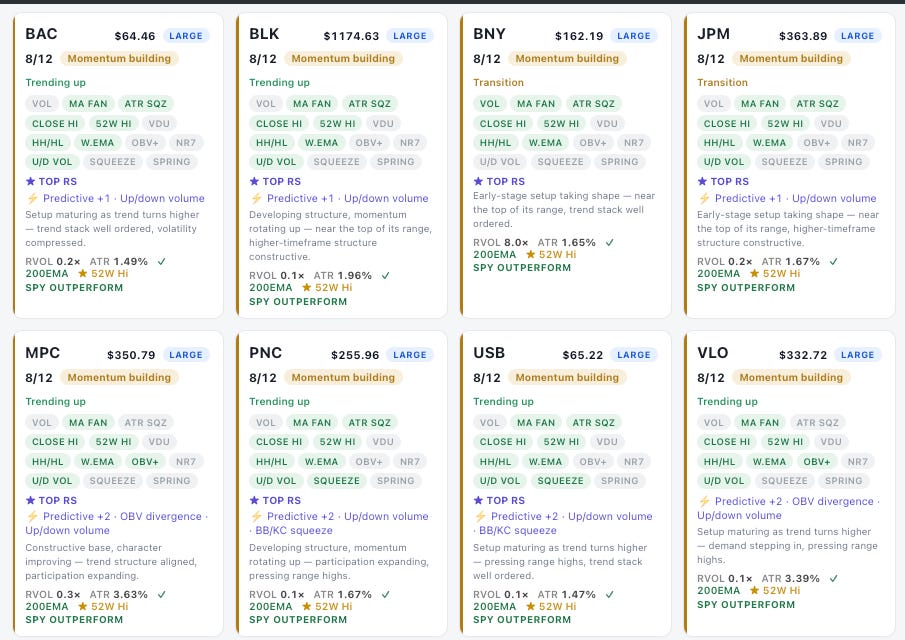The width and height of the screenshot is (905, 640).
Task: Click the lightning Predictive icon on BLK card
Action: (x=256, y=198)
